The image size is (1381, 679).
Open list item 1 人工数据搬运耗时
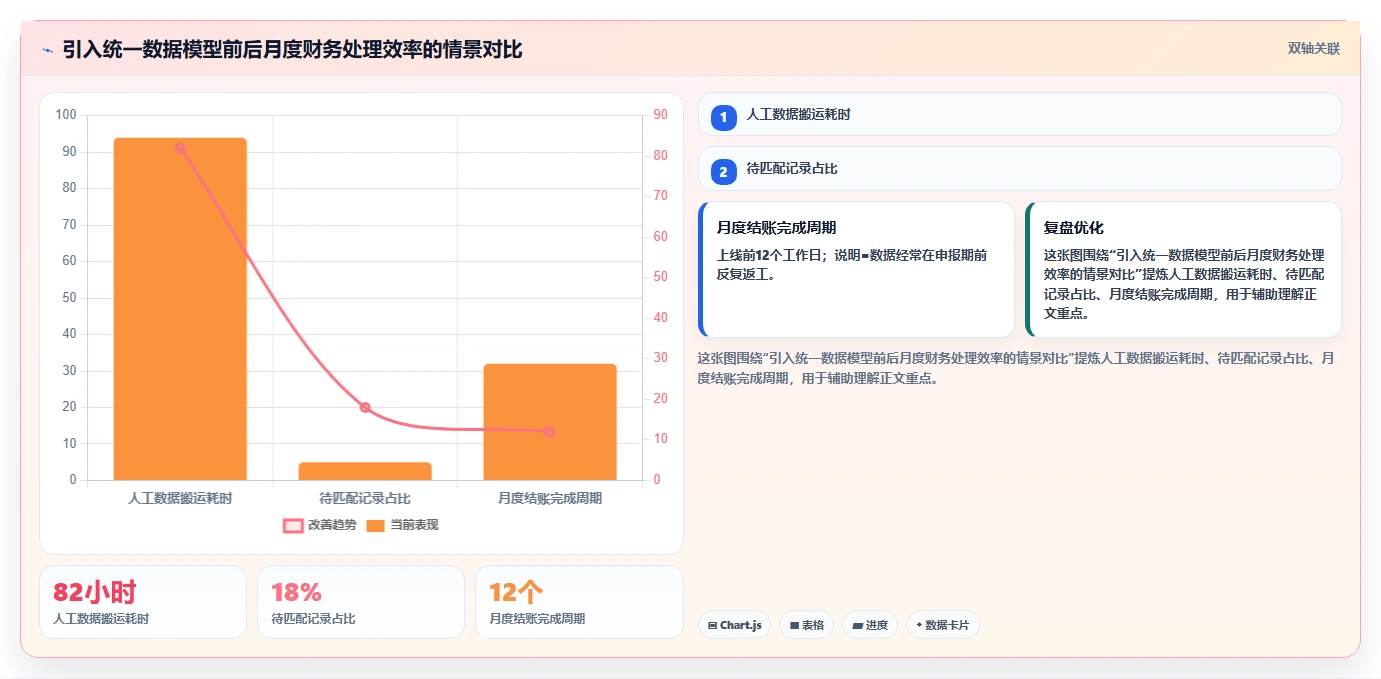[1019, 114]
